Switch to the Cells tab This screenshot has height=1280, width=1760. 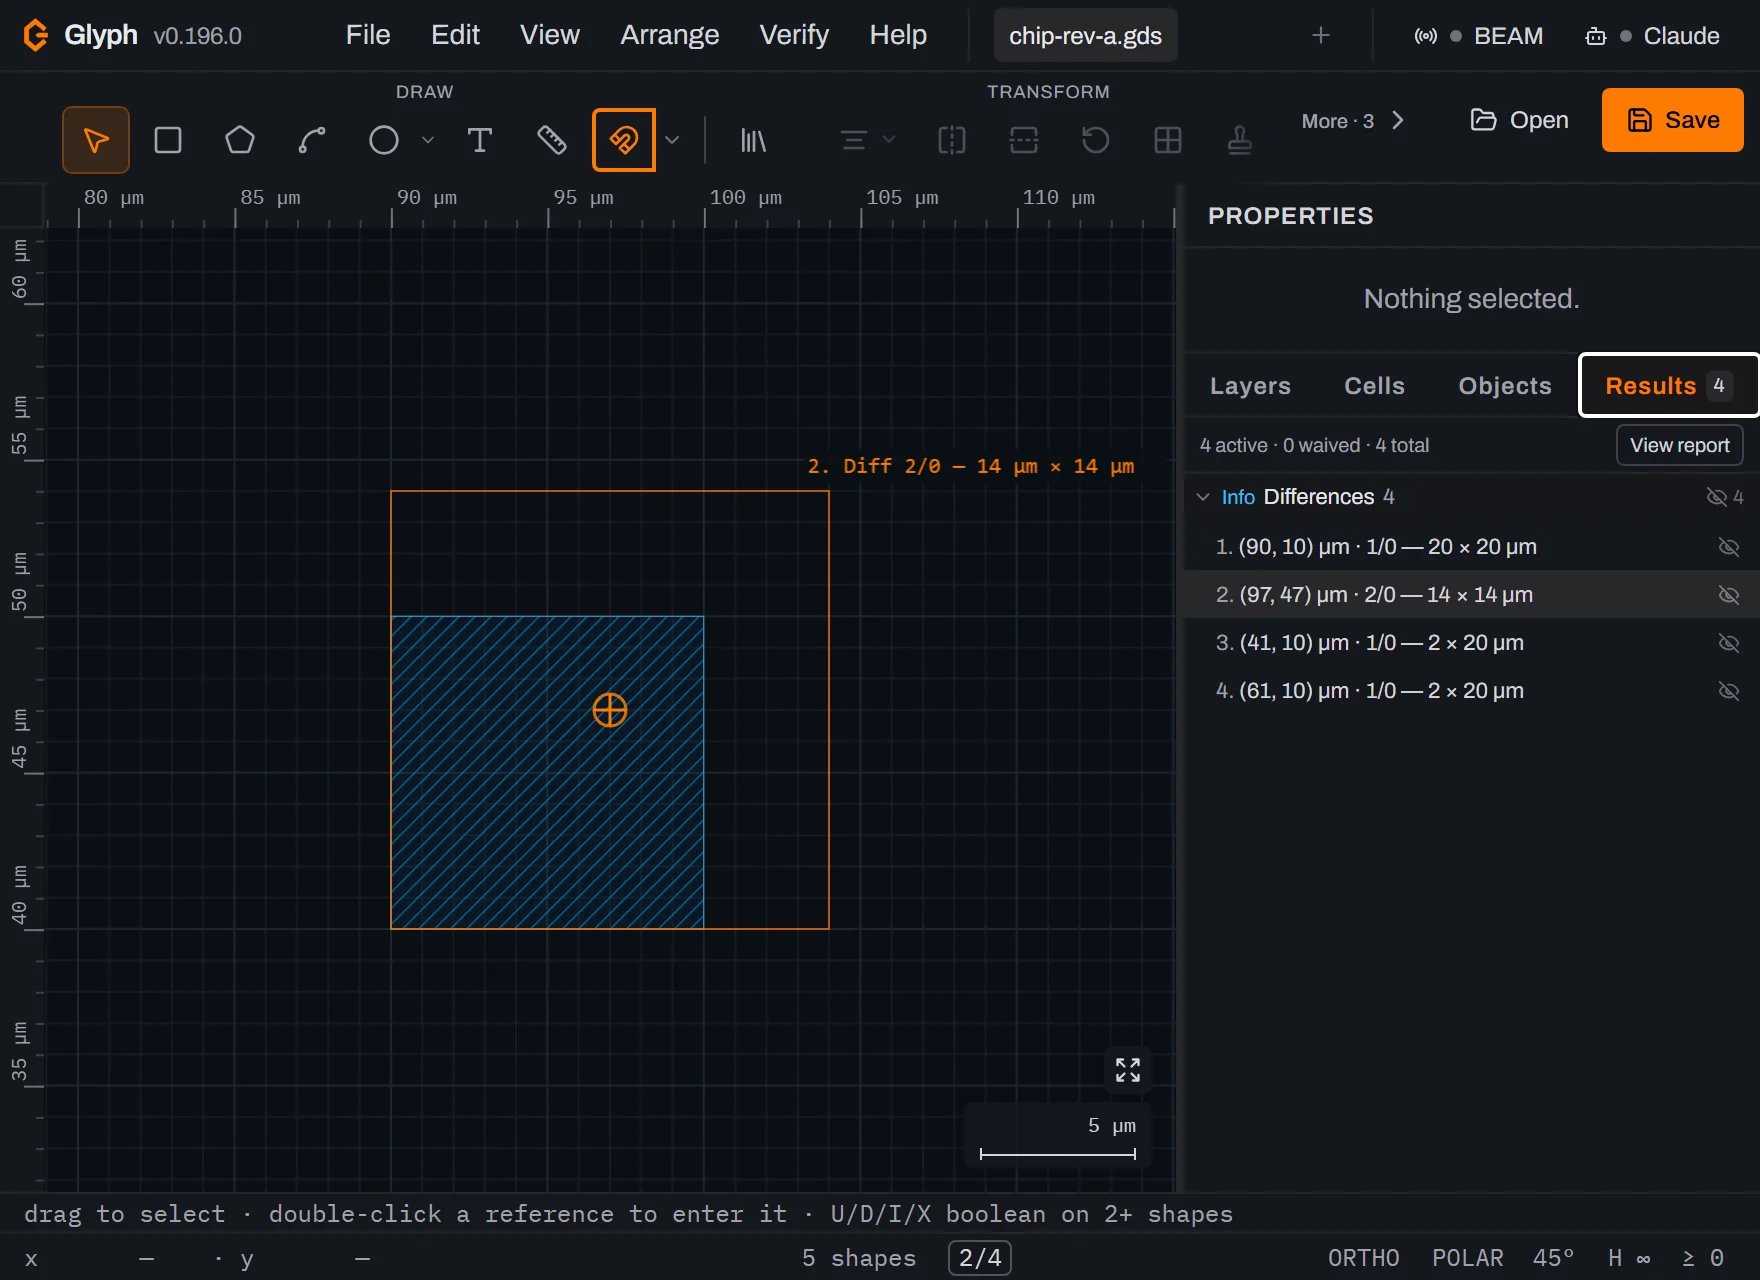(x=1375, y=386)
